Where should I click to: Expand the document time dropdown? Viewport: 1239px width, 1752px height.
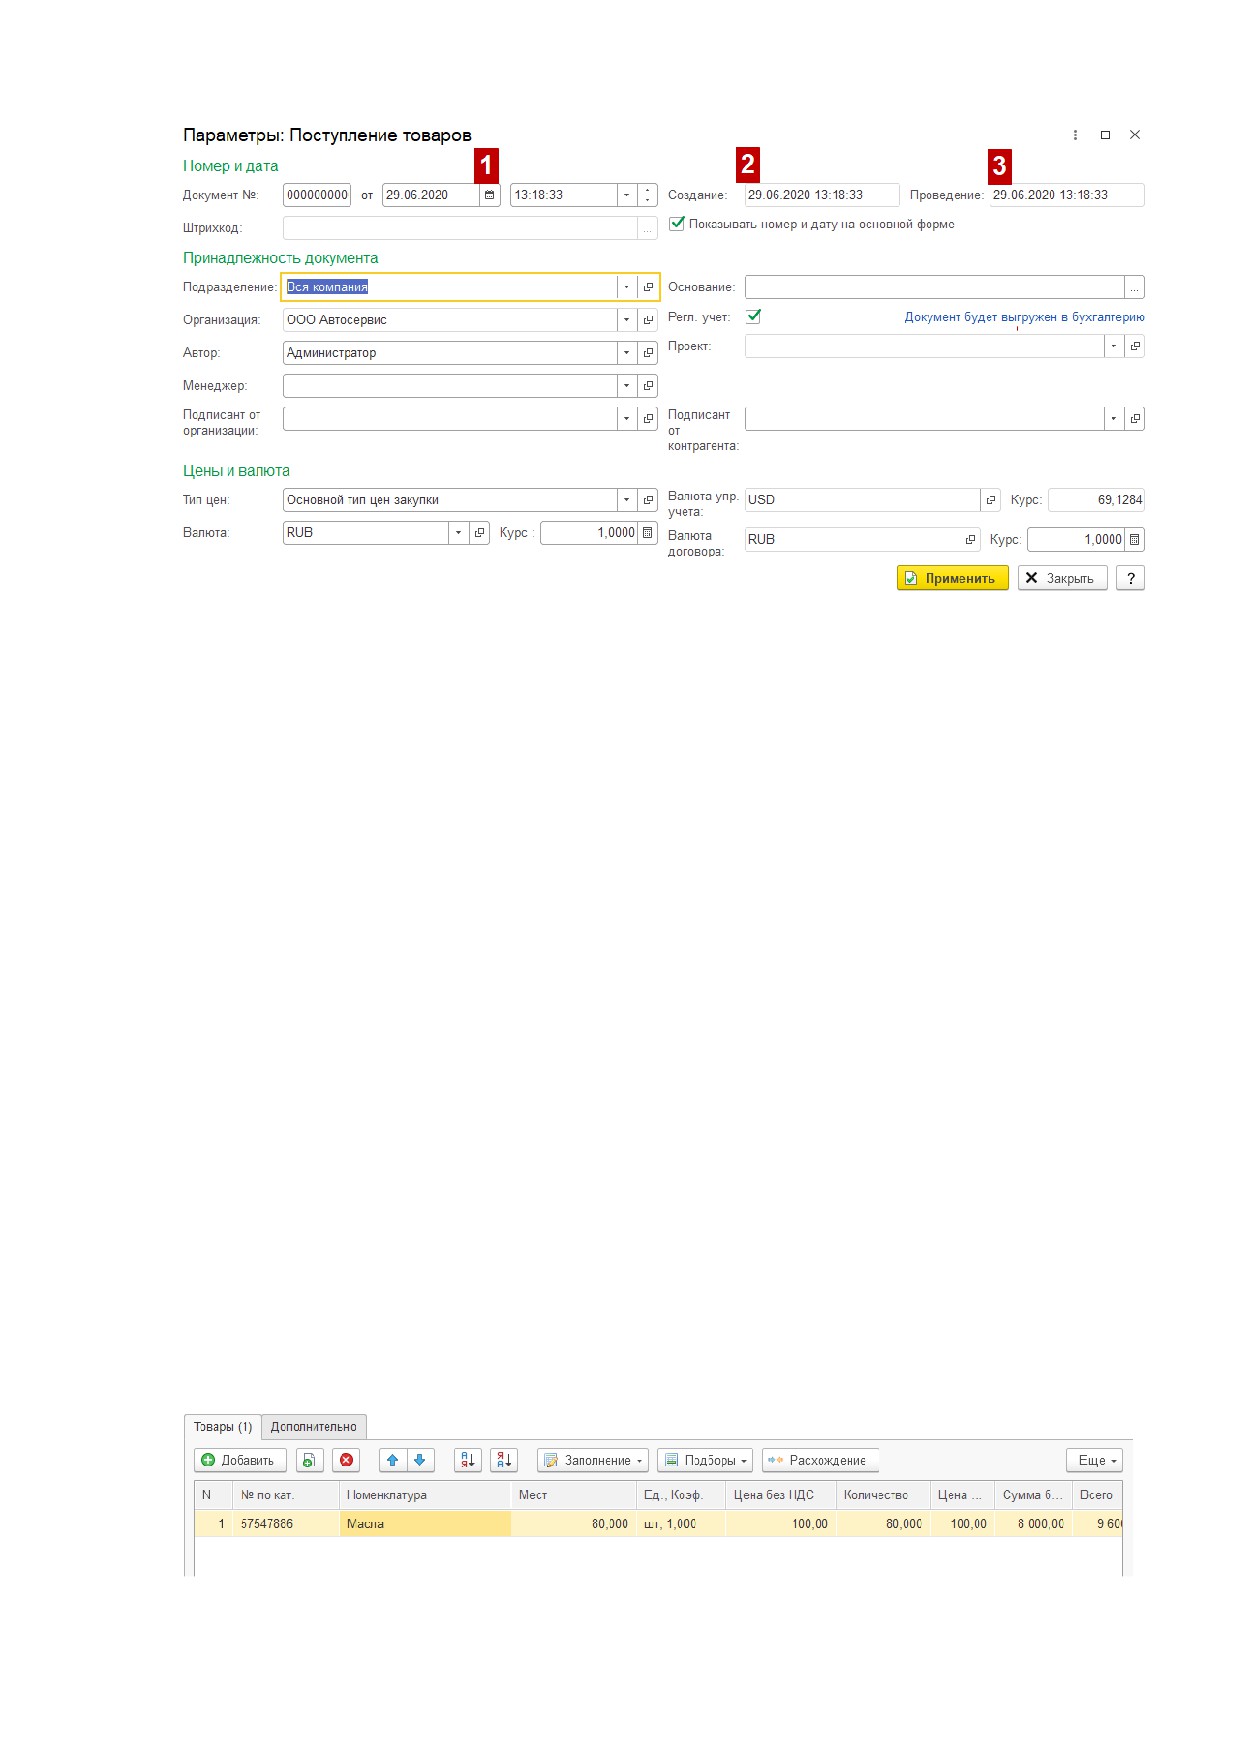626,195
